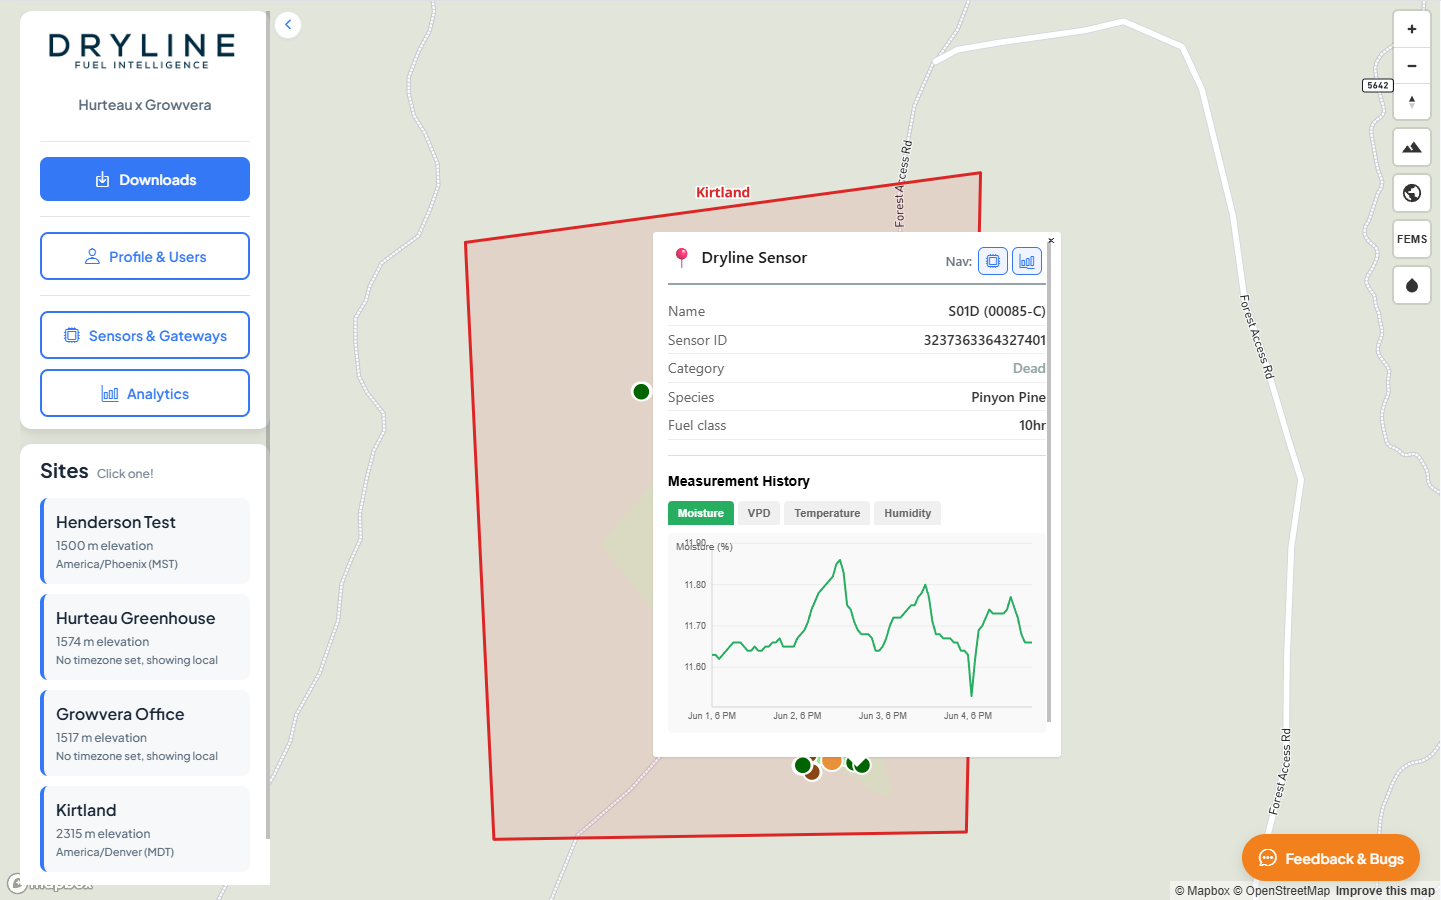
Task: Toggle terrain view with mountain icon
Action: tap(1412, 147)
